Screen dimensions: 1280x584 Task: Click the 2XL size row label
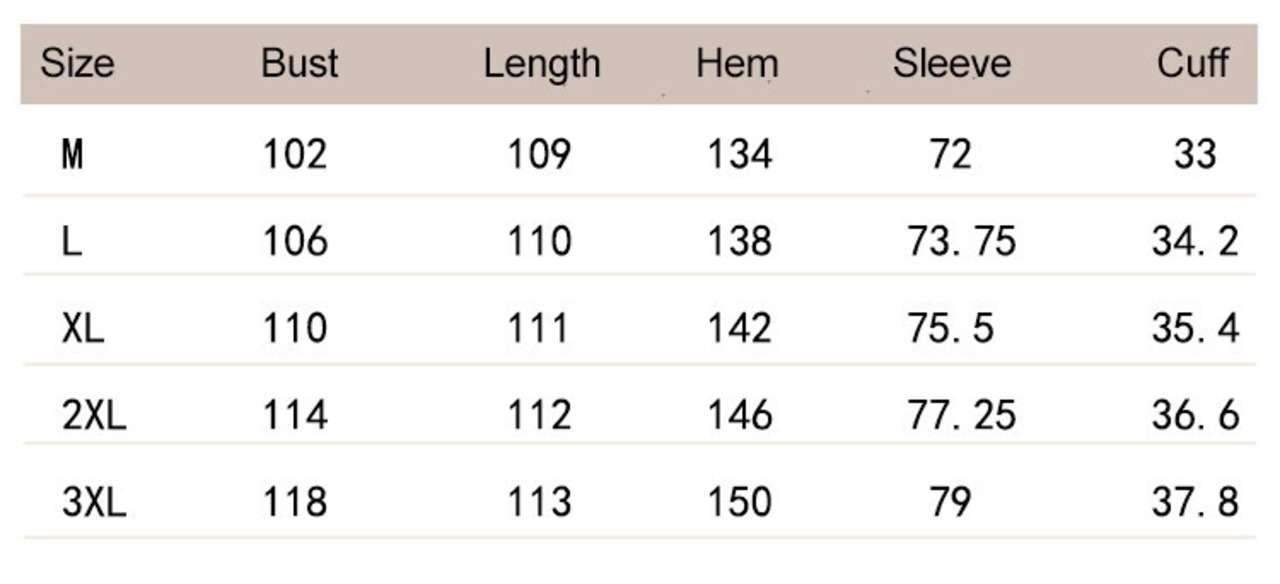tap(94, 415)
